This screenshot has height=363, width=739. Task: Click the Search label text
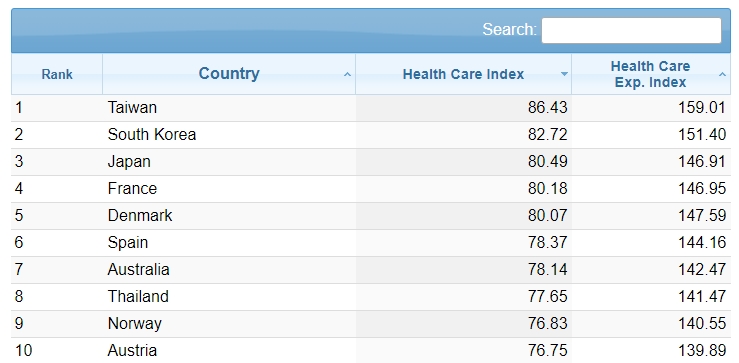509,30
